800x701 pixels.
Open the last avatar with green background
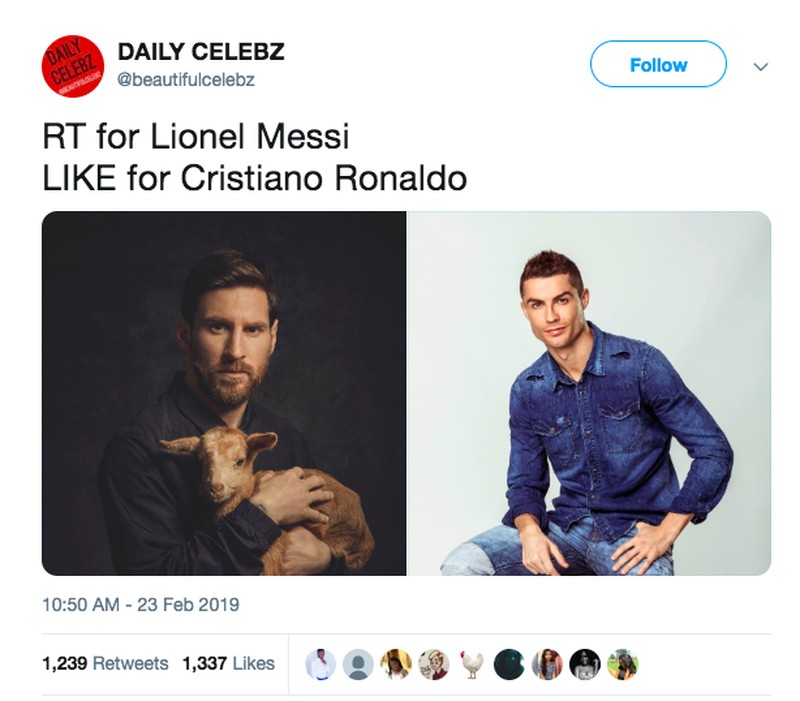(622, 664)
